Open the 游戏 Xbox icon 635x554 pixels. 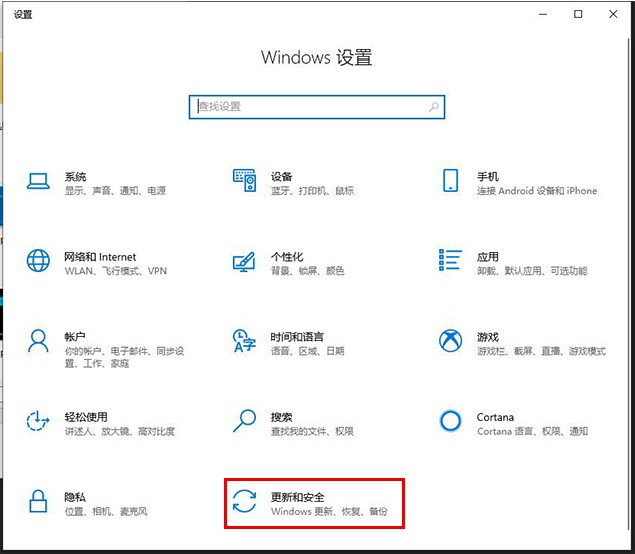point(450,341)
